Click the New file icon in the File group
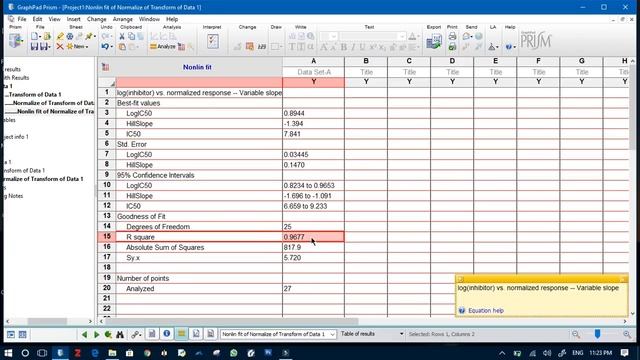This screenshot has height=360, width=640. (x=35, y=36)
